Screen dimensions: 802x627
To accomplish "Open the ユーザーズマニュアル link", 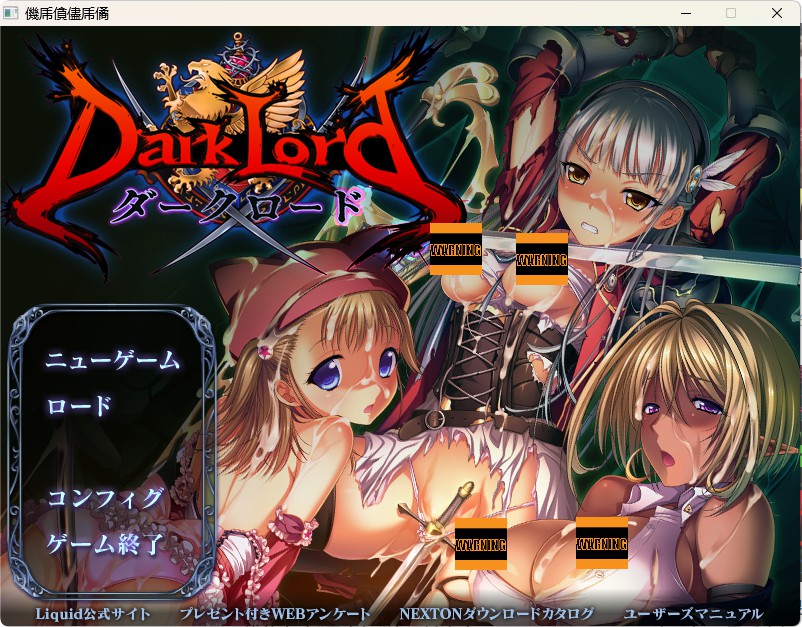I will coord(693,614).
